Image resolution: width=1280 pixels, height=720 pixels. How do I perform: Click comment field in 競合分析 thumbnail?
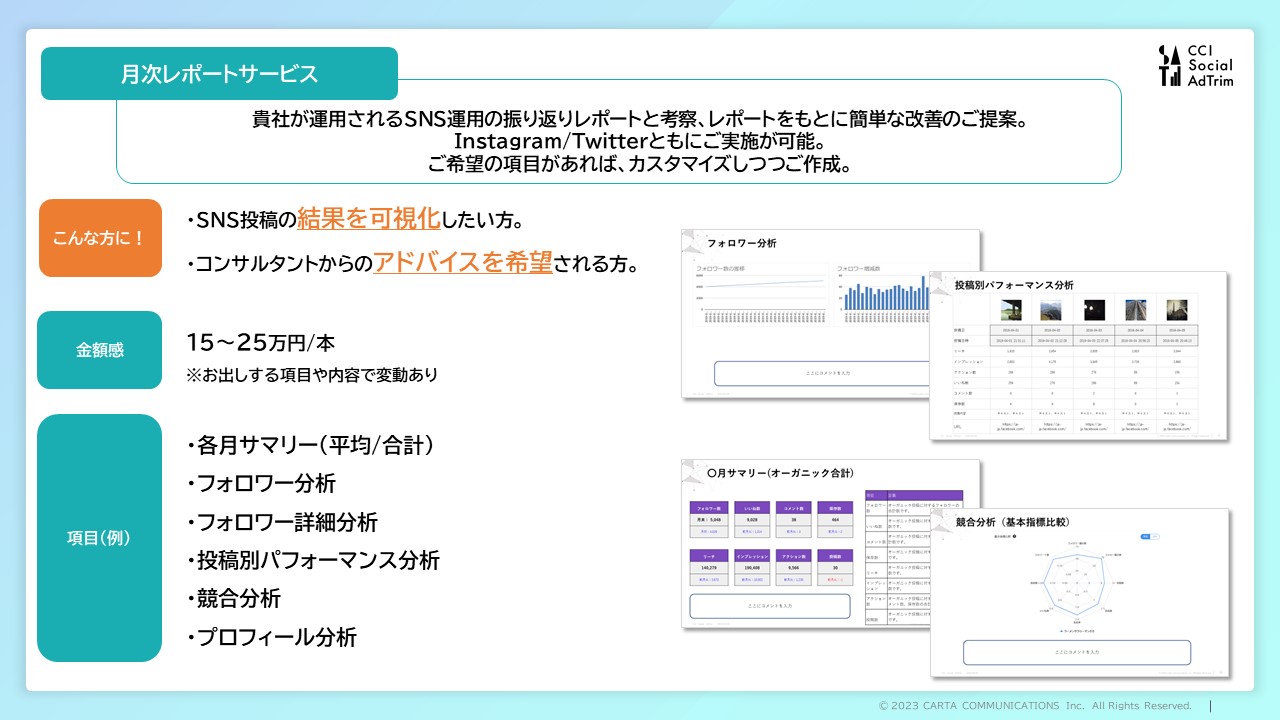(1077, 652)
